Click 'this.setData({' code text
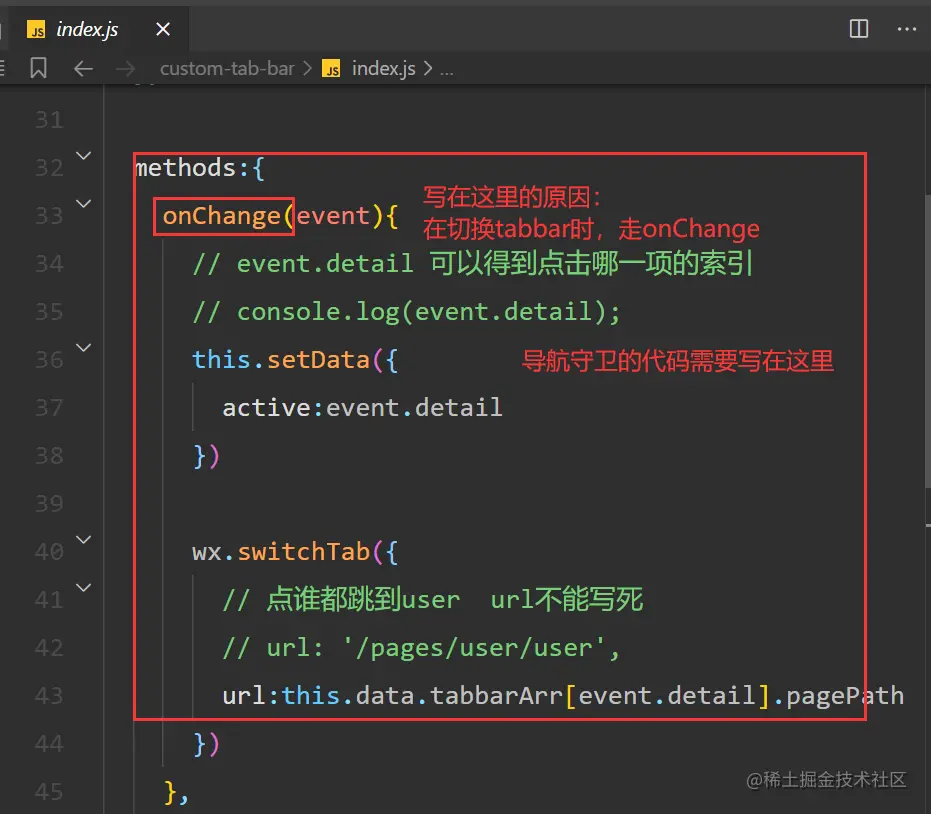Image resolution: width=931 pixels, height=814 pixels. [x=295, y=360]
